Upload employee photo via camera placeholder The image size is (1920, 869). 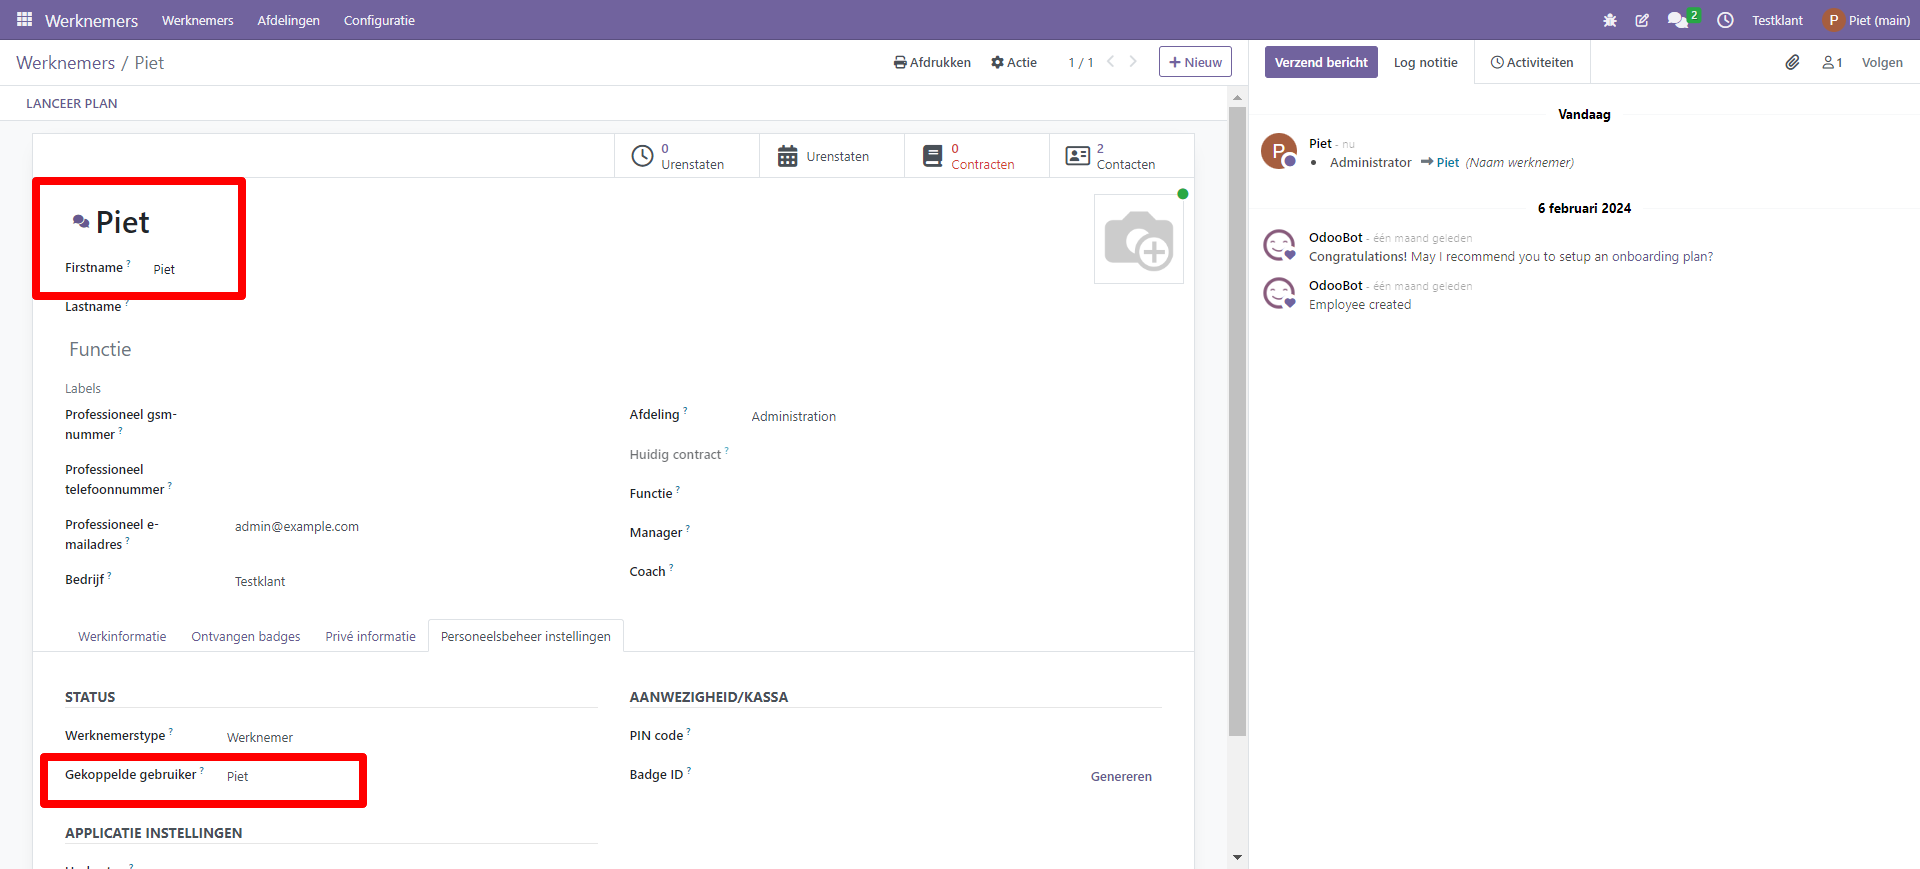click(1138, 240)
